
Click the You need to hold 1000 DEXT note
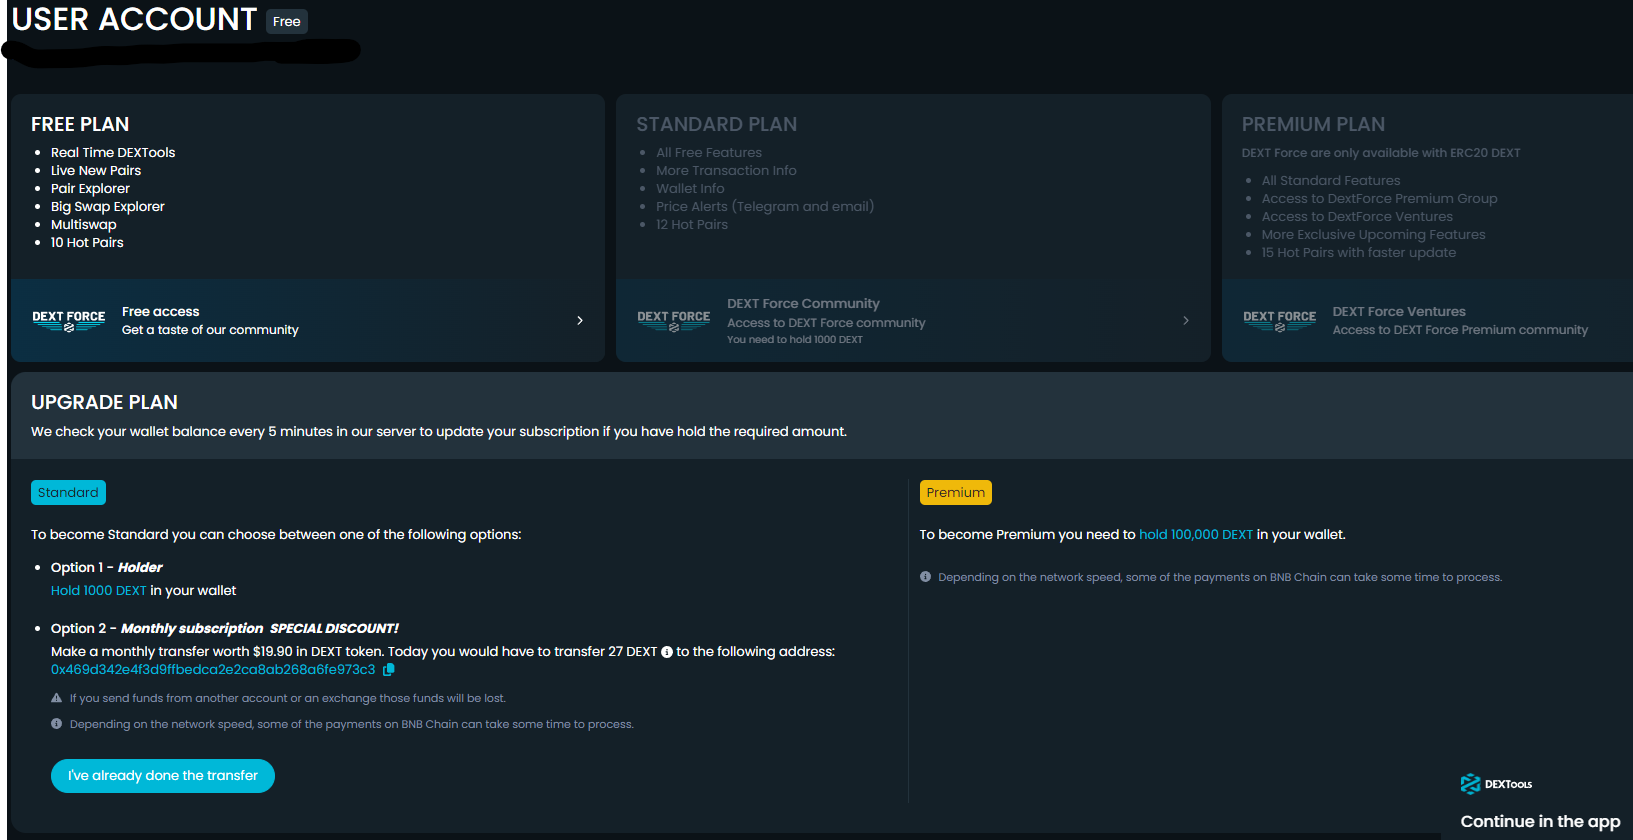click(x=795, y=340)
